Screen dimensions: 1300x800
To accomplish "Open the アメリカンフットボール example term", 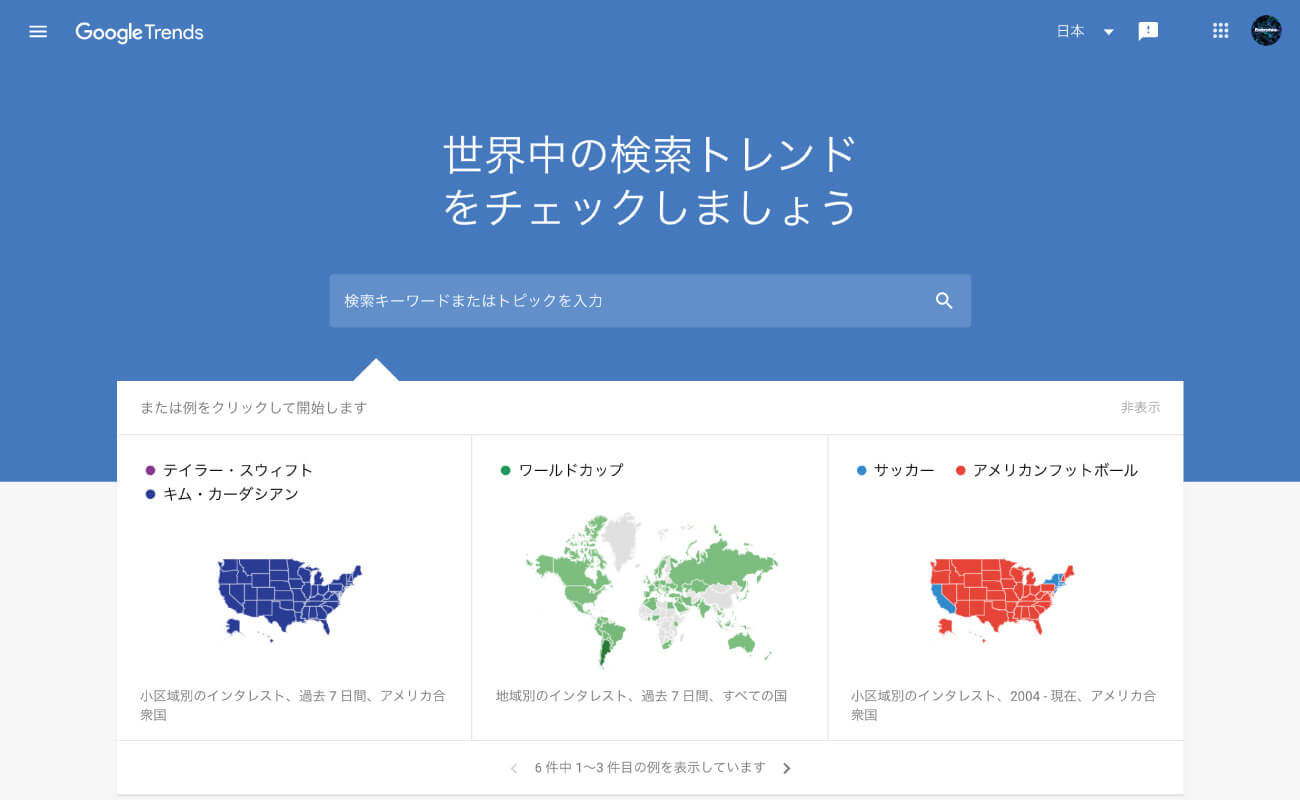I will (x=1055, y=470).
